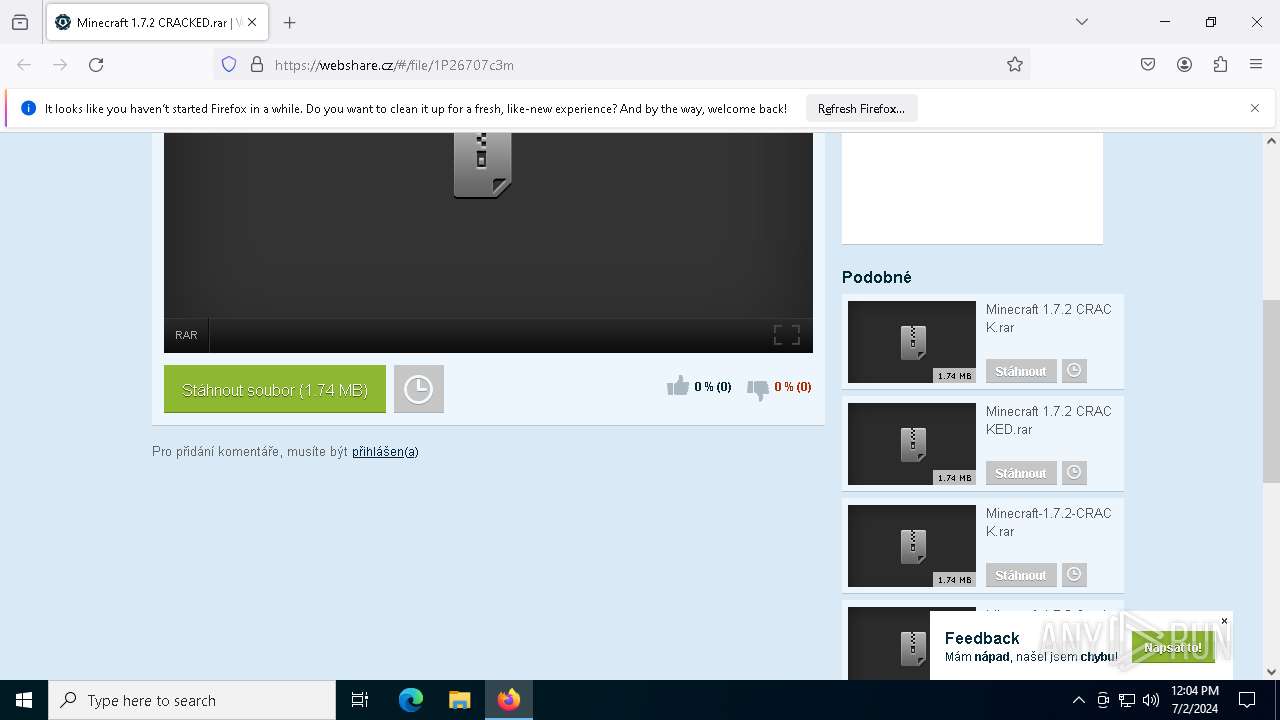
Task: Show site security lock information
Action: tap(257, 65)
